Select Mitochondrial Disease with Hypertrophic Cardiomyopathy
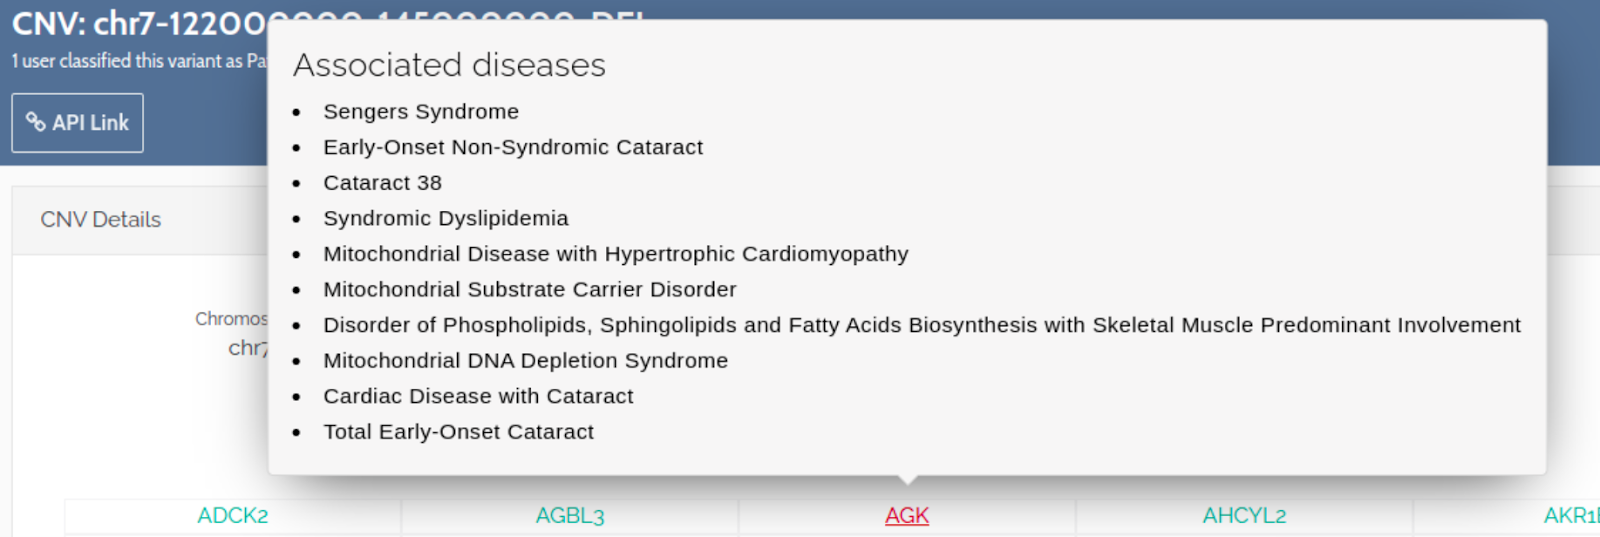The height and width of the screenshot is (537, 1600). coord(616,254)
